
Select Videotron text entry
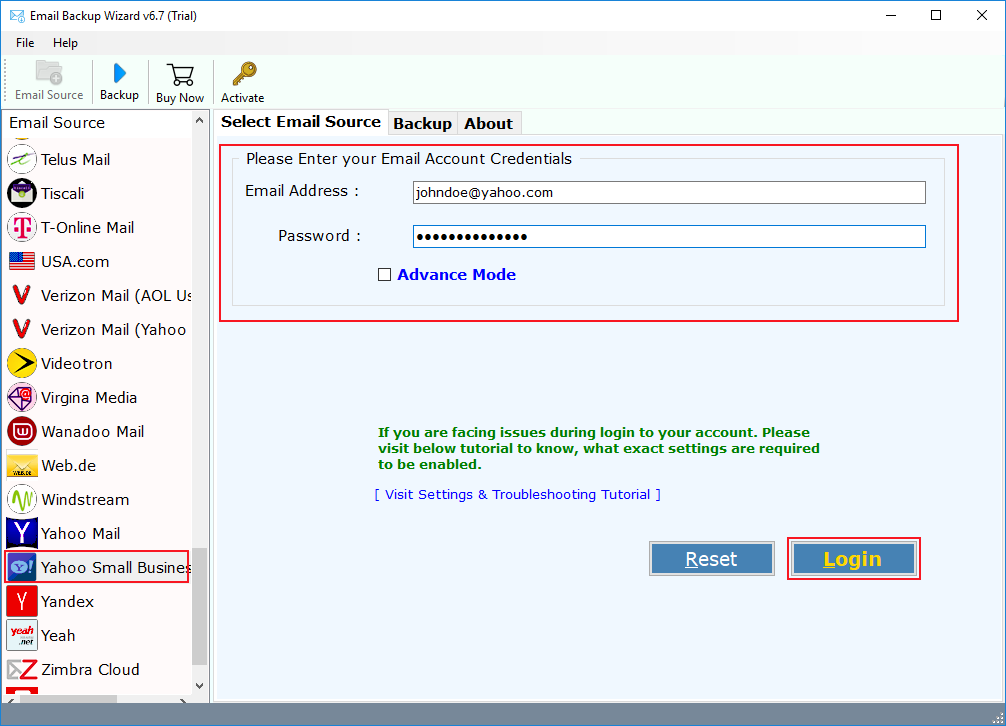76,363
